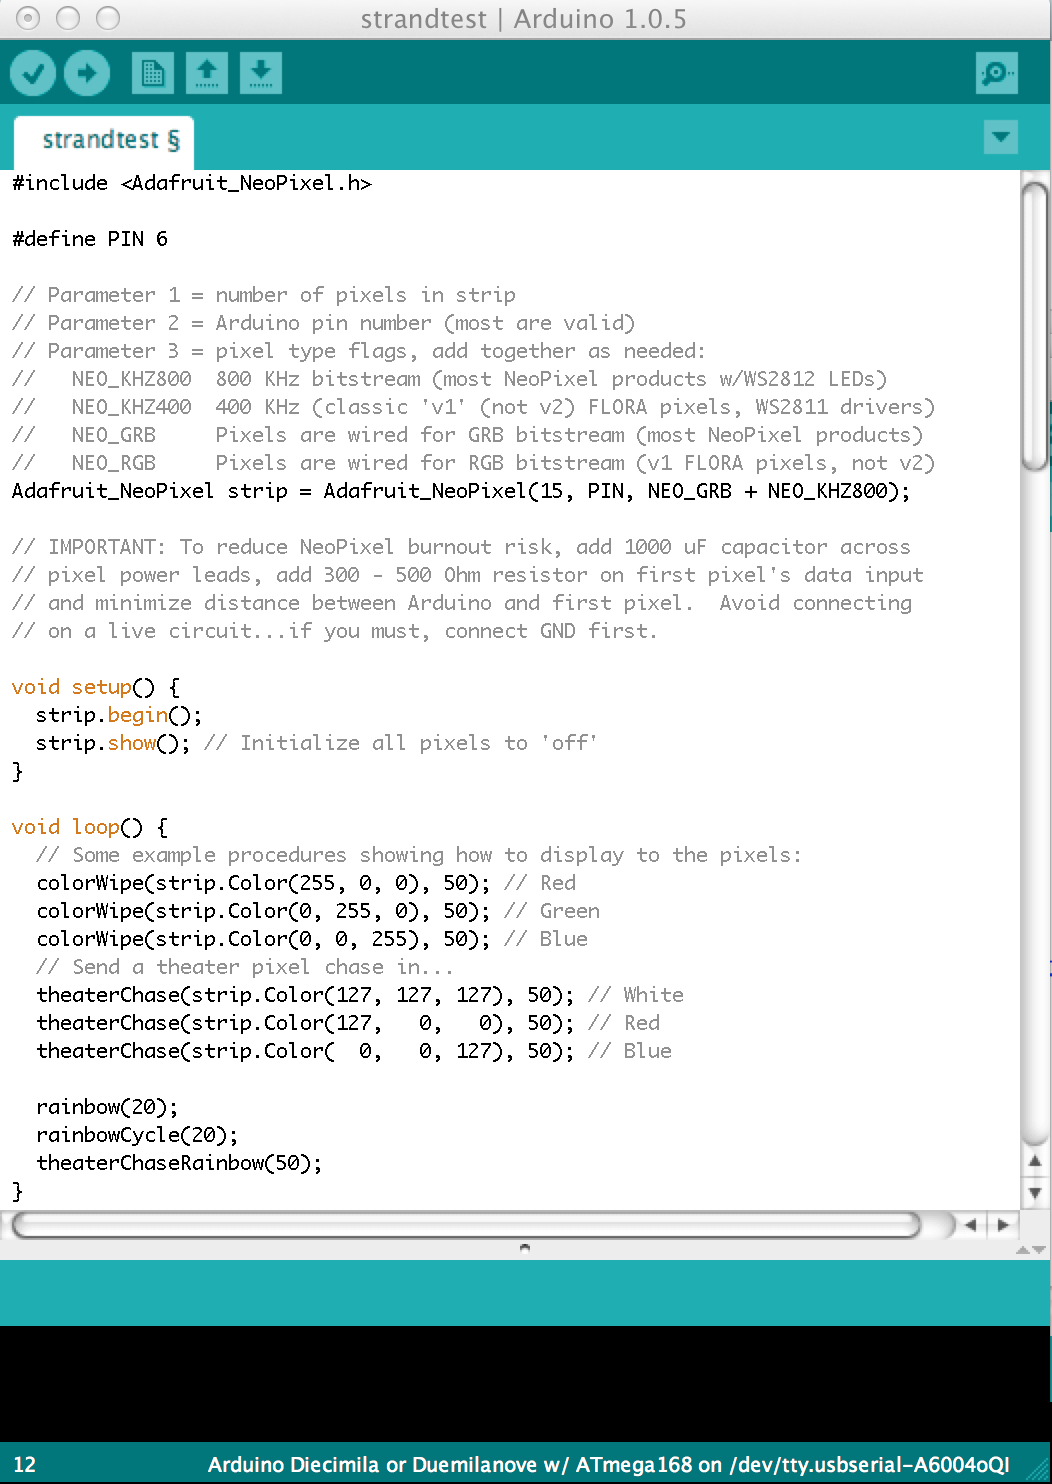Open a sketch using the Open icon
This screenshot has height=1484, width=1052.
pyautogui.click(x=207, y=72)
